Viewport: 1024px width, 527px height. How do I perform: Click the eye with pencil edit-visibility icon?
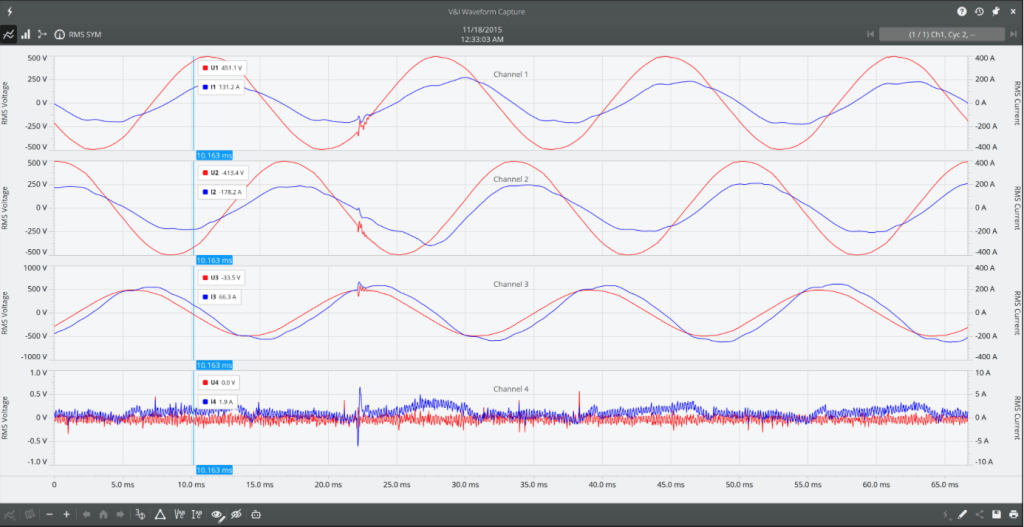pos(219,515)
